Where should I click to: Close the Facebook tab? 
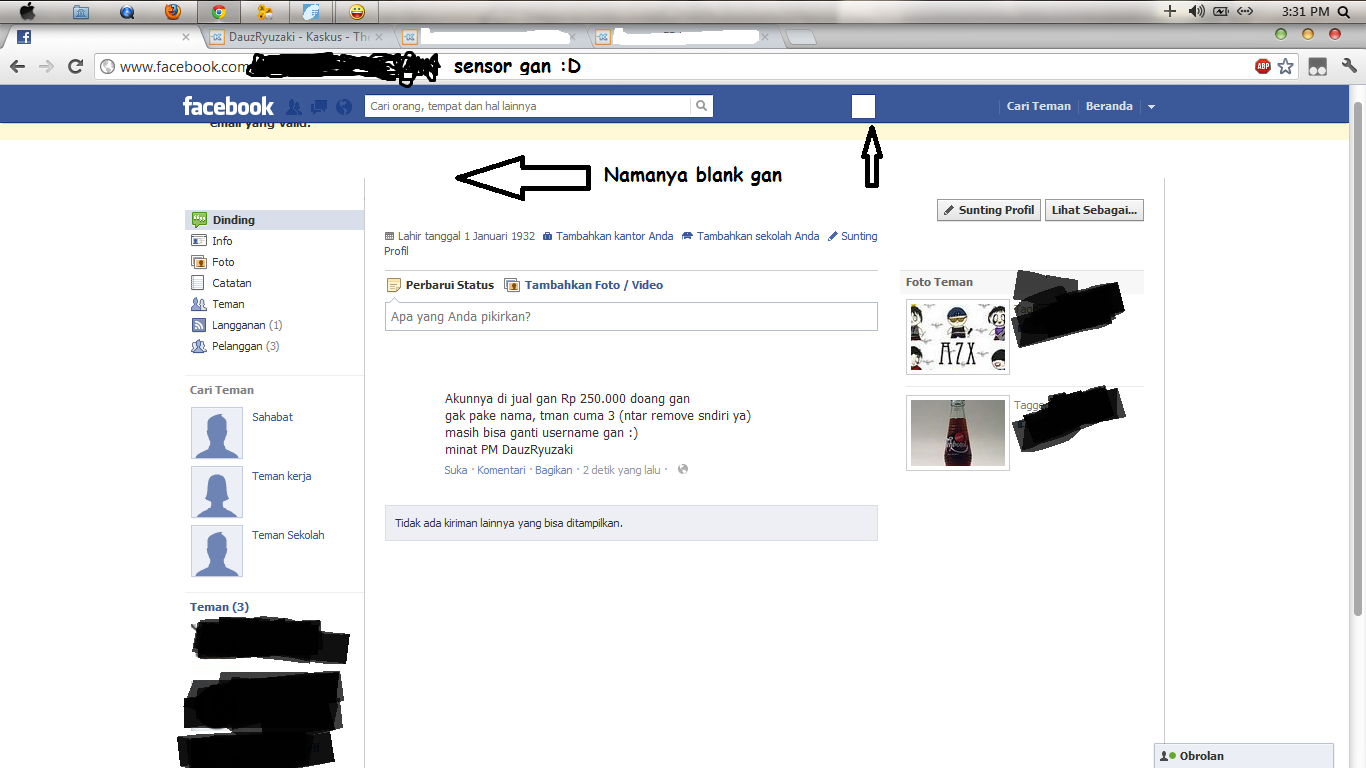(186, 37)
